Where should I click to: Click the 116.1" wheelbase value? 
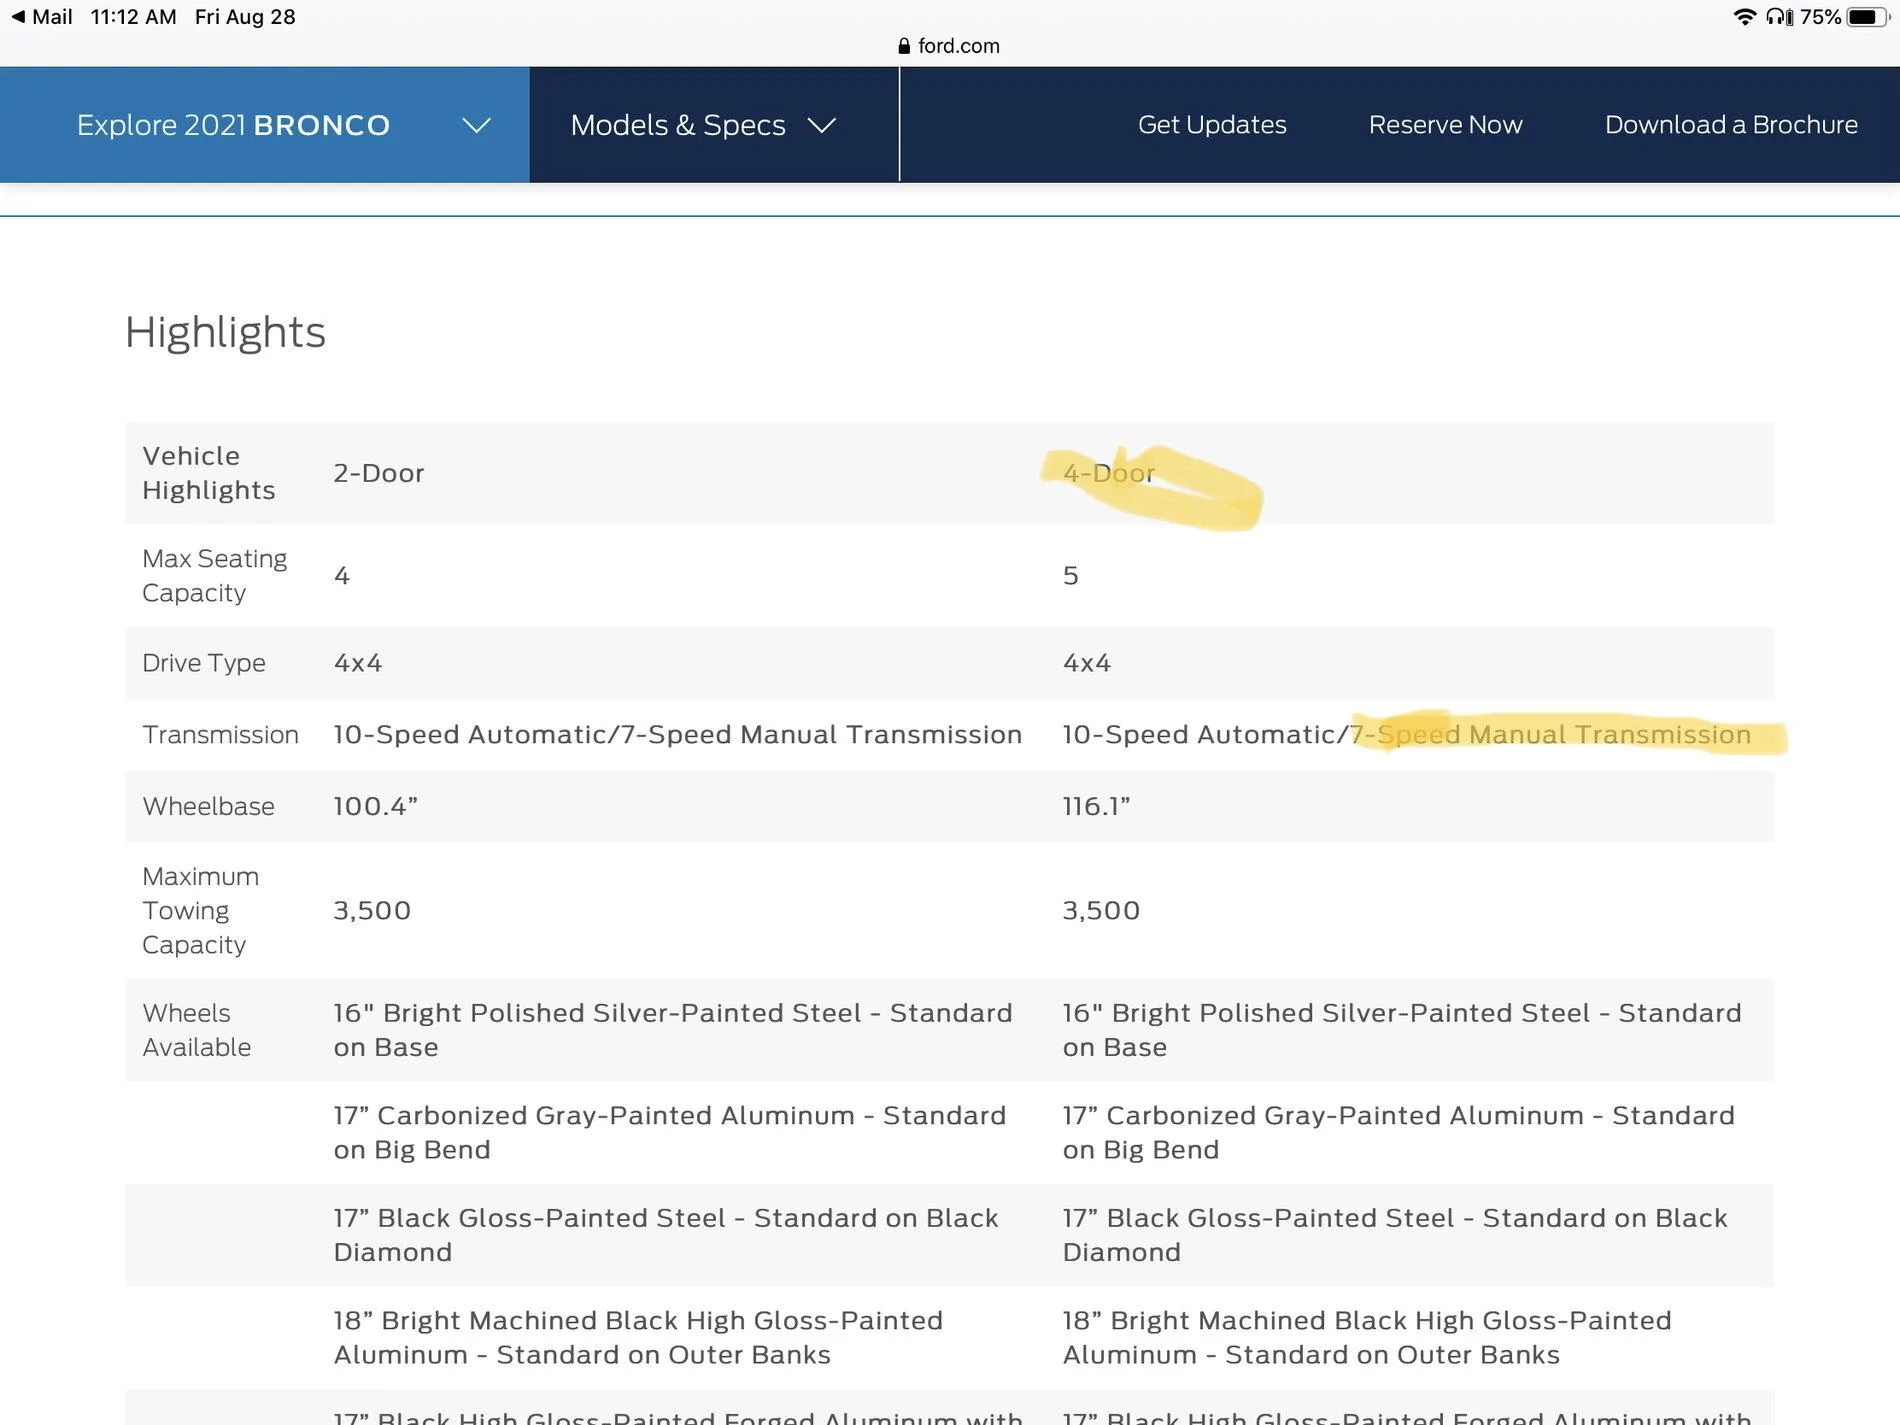[1096, 807]
